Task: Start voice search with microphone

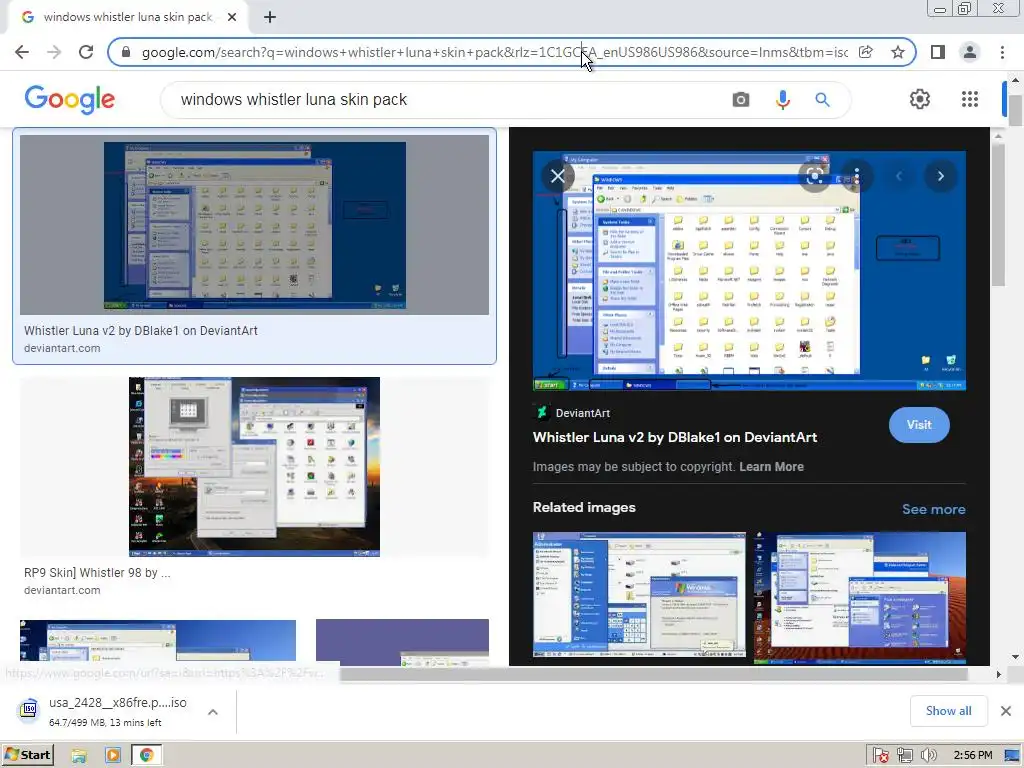Action: 782,100
